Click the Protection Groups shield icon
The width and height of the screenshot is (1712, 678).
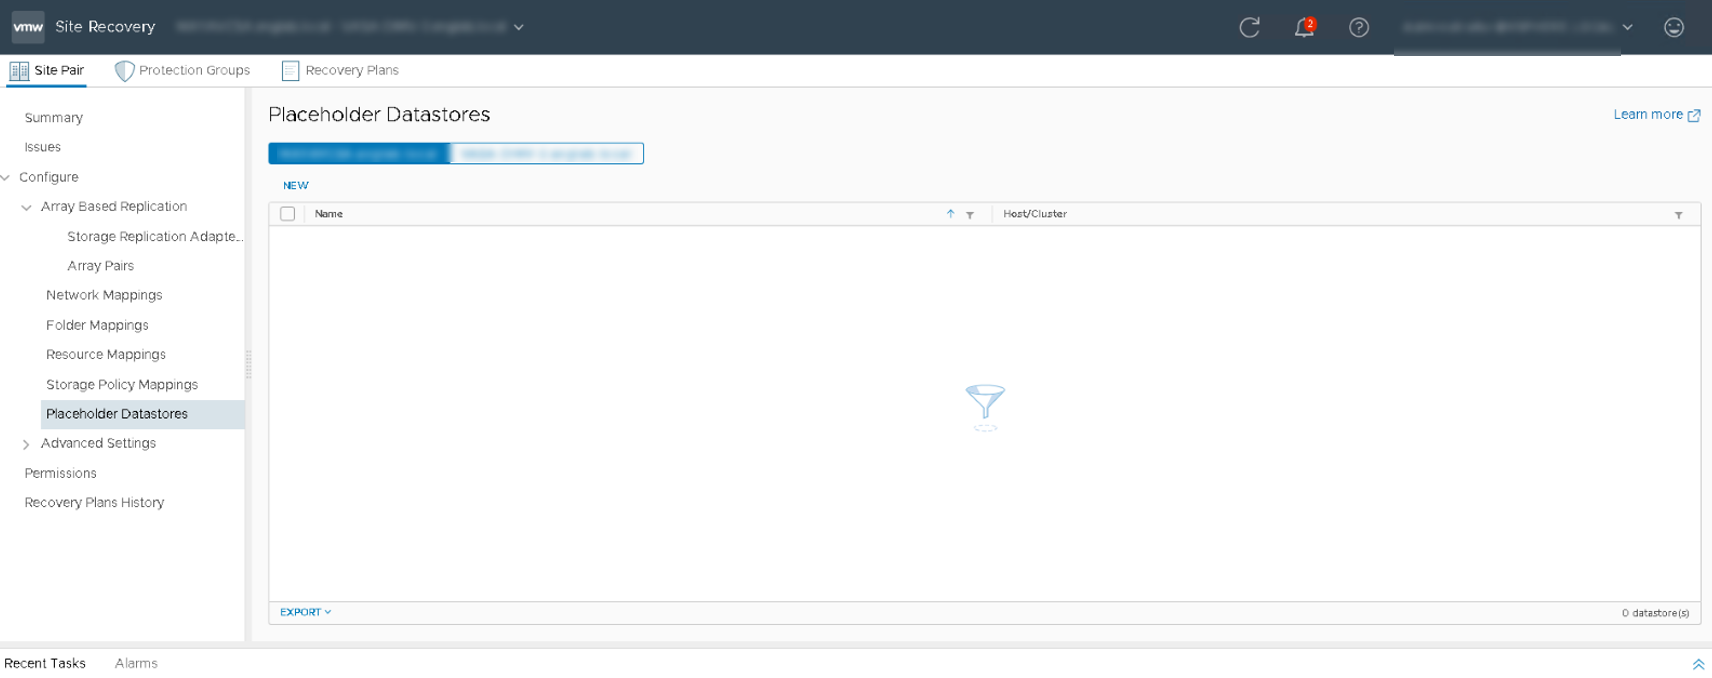click(124, 70)
